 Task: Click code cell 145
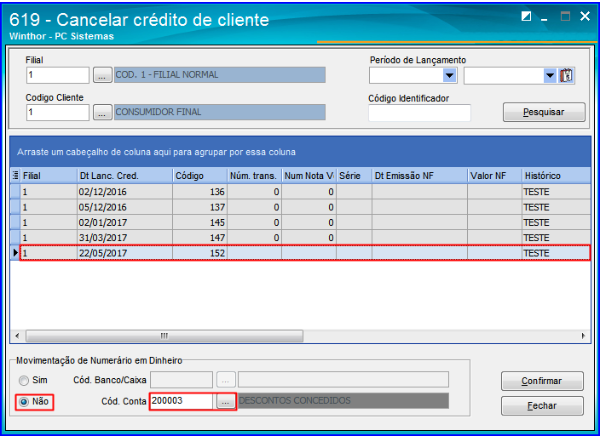click(200, 223)
